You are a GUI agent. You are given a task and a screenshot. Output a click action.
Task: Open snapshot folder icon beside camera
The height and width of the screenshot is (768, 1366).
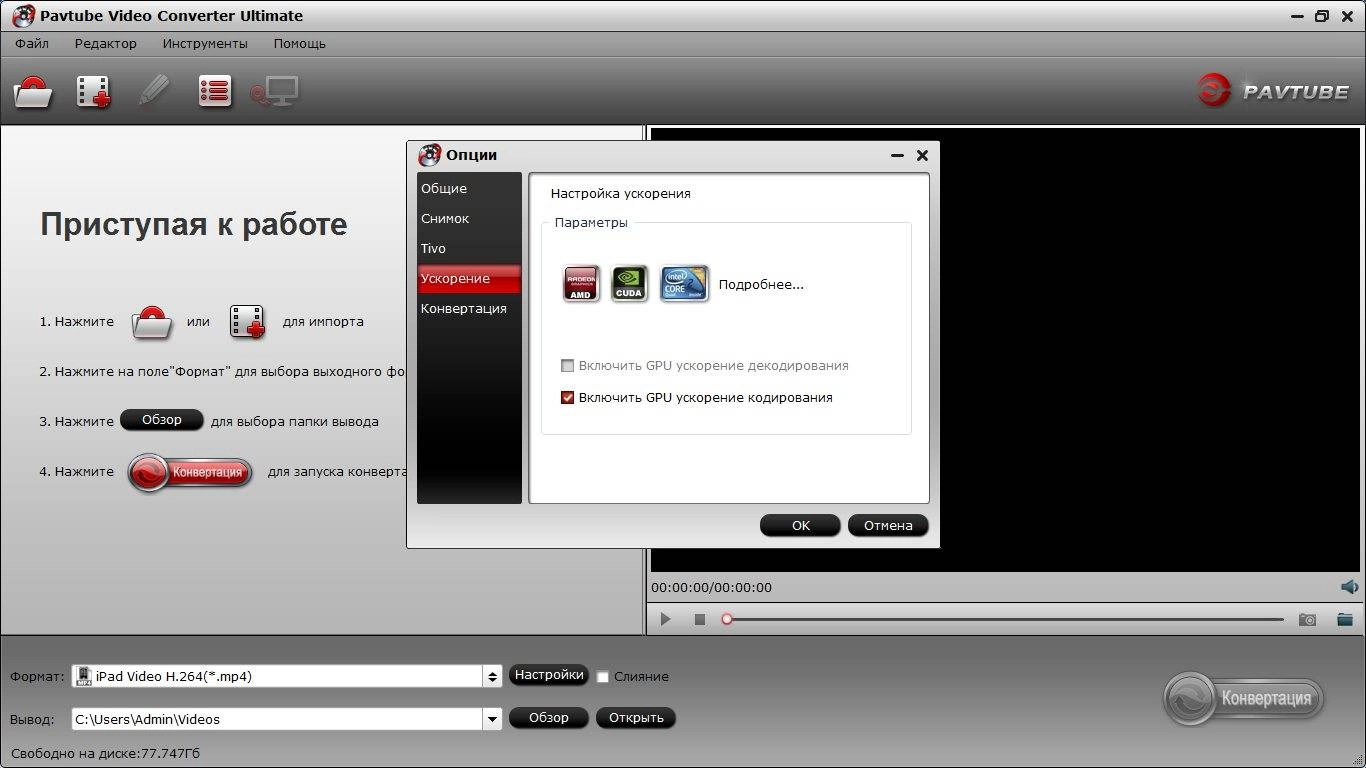(x=1344, y=620)
